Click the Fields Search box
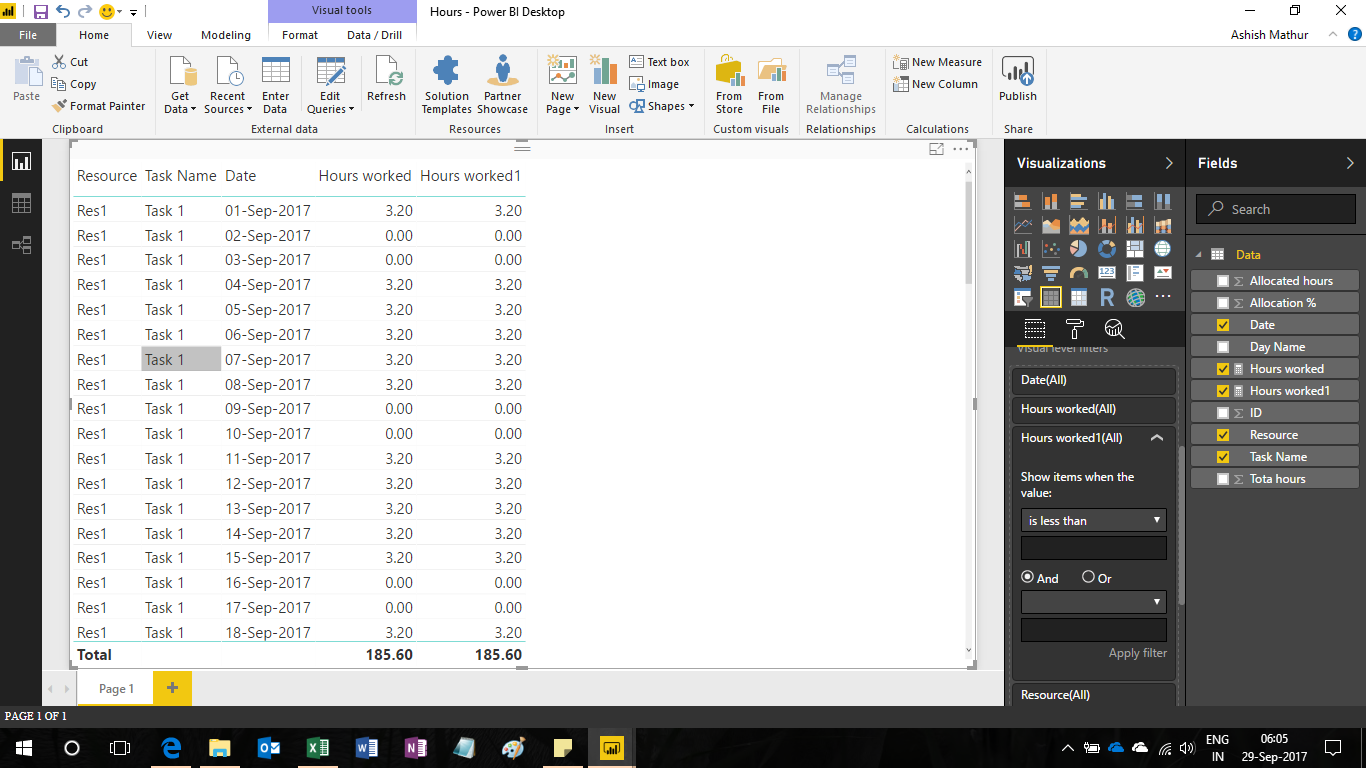This screenshot has height=768, width=1366. [1275, 209]
